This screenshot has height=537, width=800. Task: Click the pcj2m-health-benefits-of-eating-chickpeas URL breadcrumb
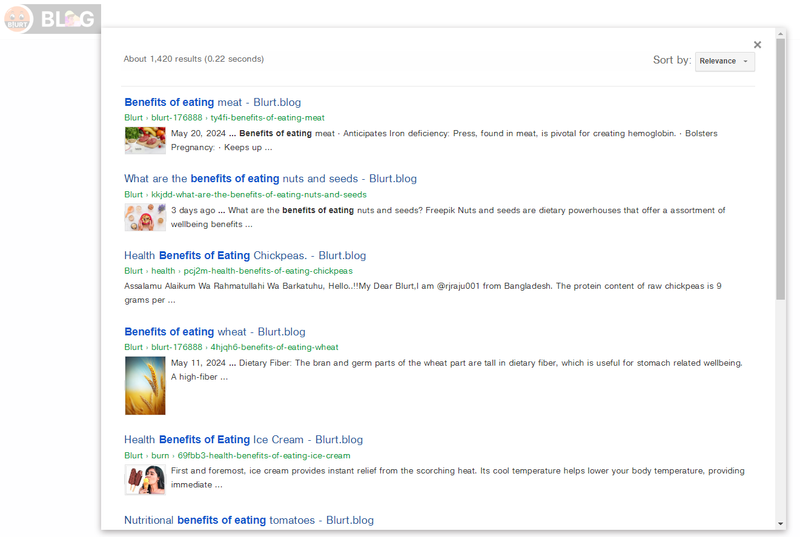tap(267, 271)
